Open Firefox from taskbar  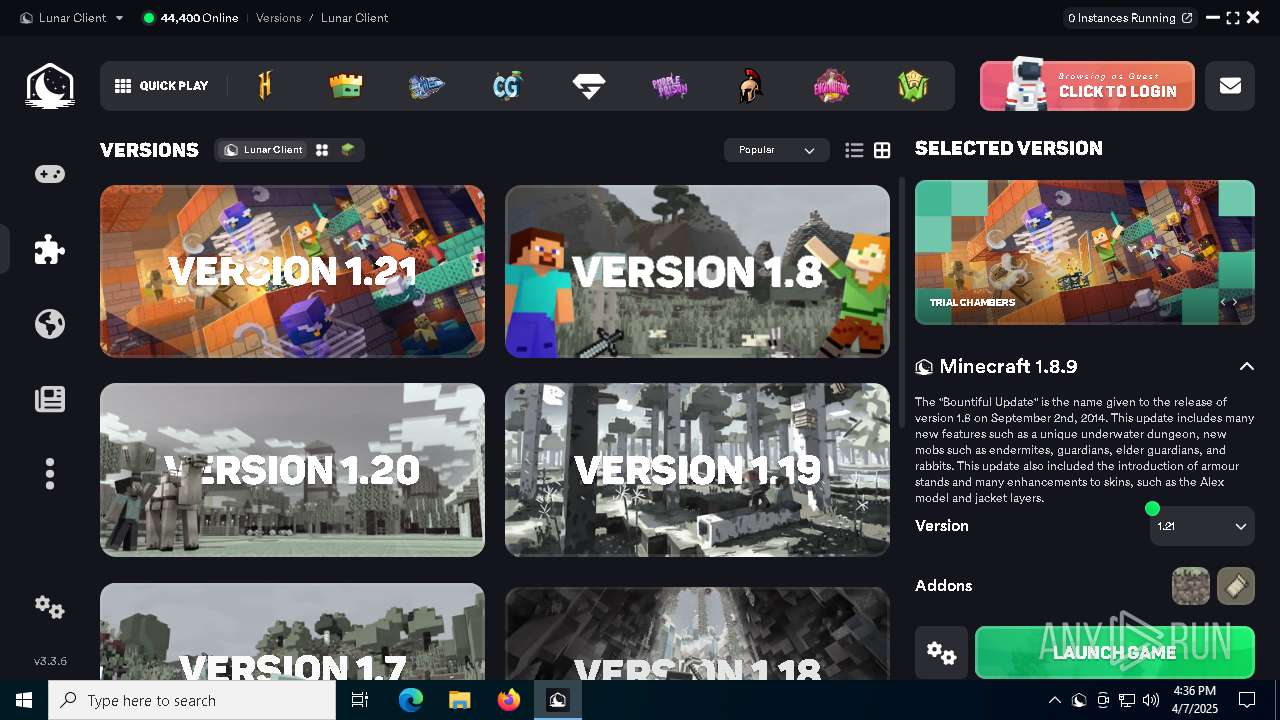pos(508,700)
